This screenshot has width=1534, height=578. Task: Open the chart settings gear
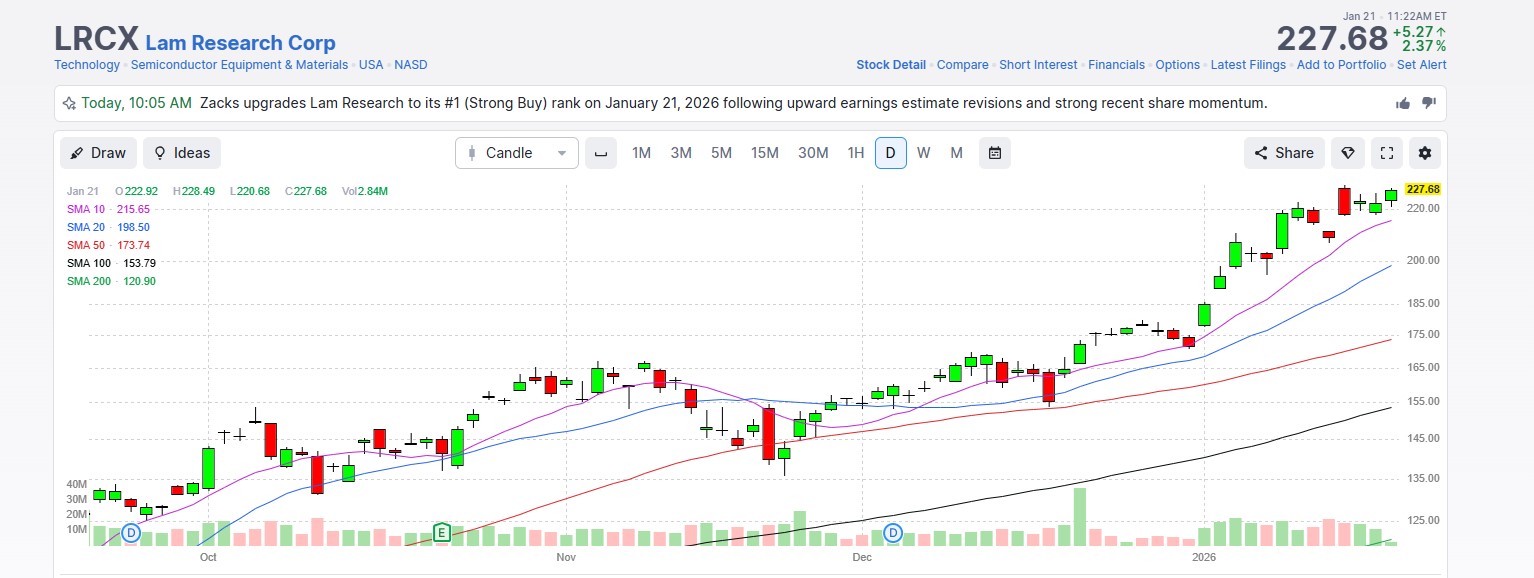pos(1425,153)
